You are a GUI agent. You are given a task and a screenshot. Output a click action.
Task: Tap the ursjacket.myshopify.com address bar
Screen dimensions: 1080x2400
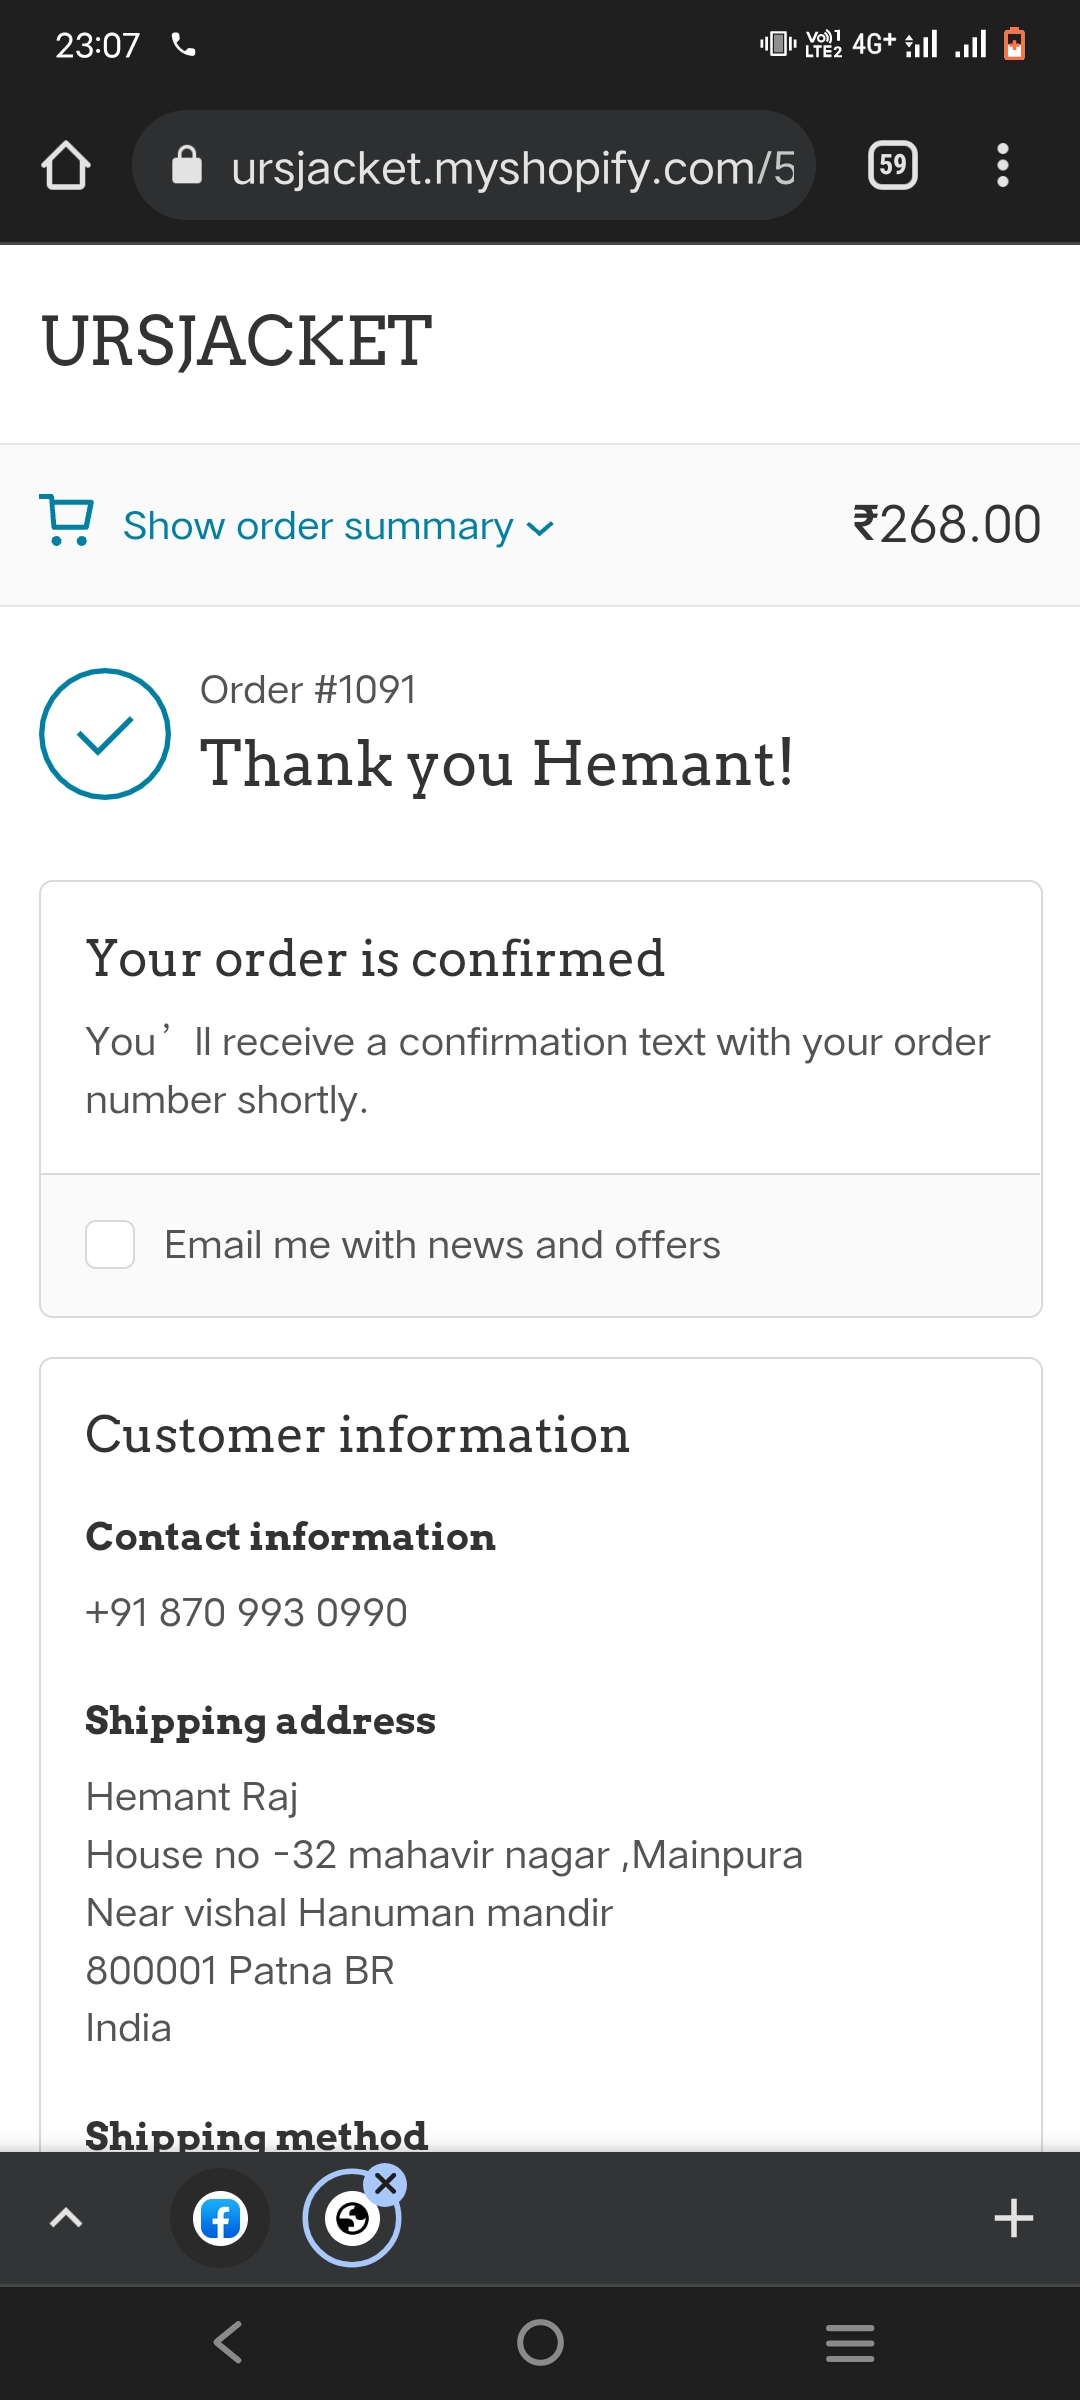[512, 168]
